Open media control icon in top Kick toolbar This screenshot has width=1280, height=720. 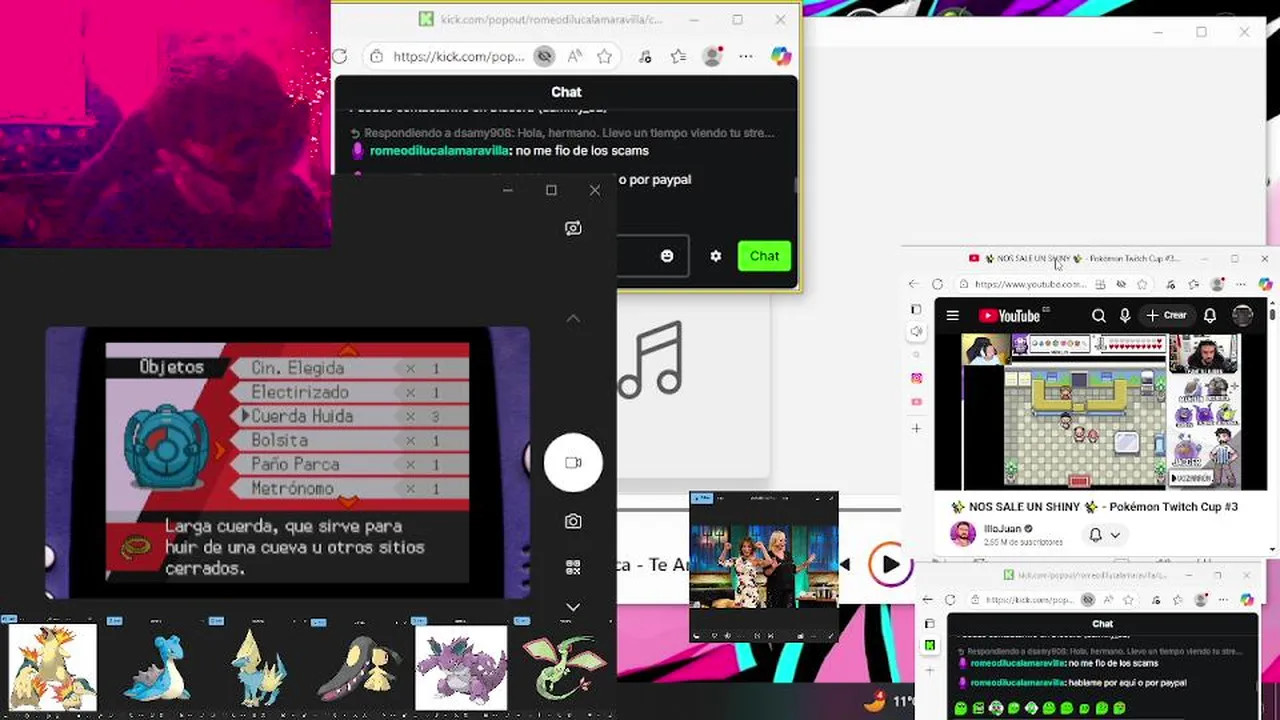(x=645, y=57)
